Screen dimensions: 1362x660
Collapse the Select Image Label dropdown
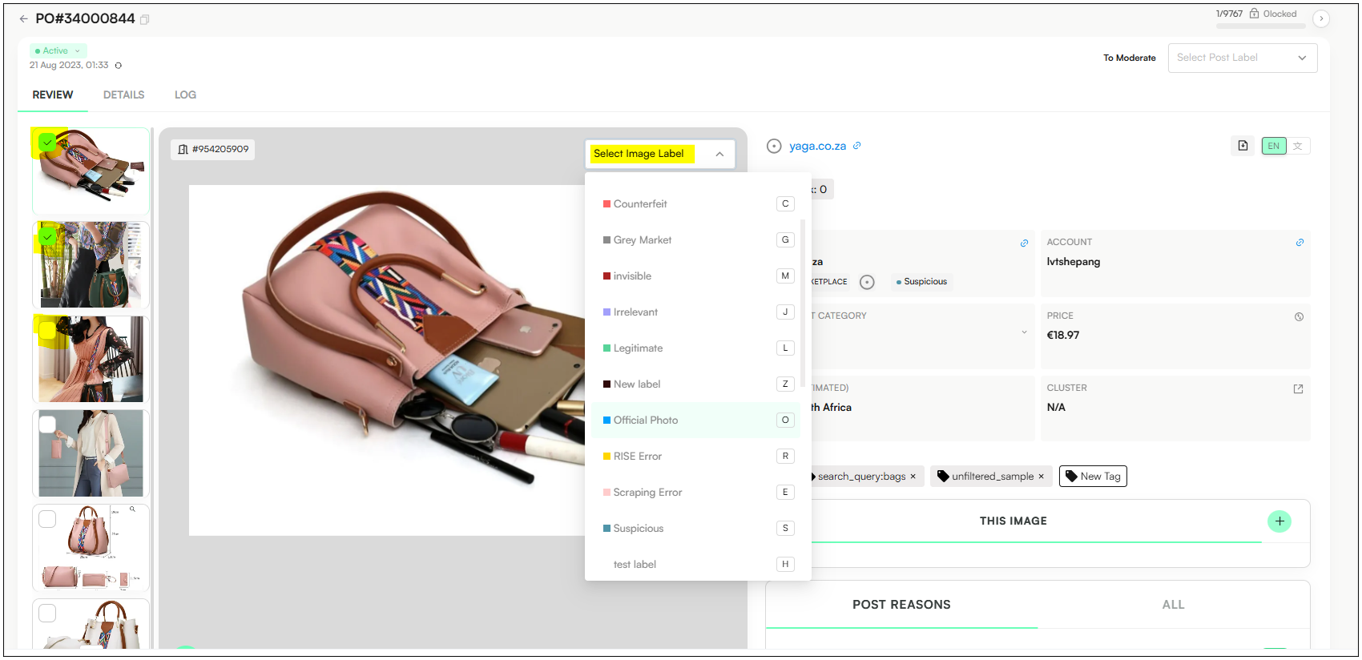tap(719, 154)
